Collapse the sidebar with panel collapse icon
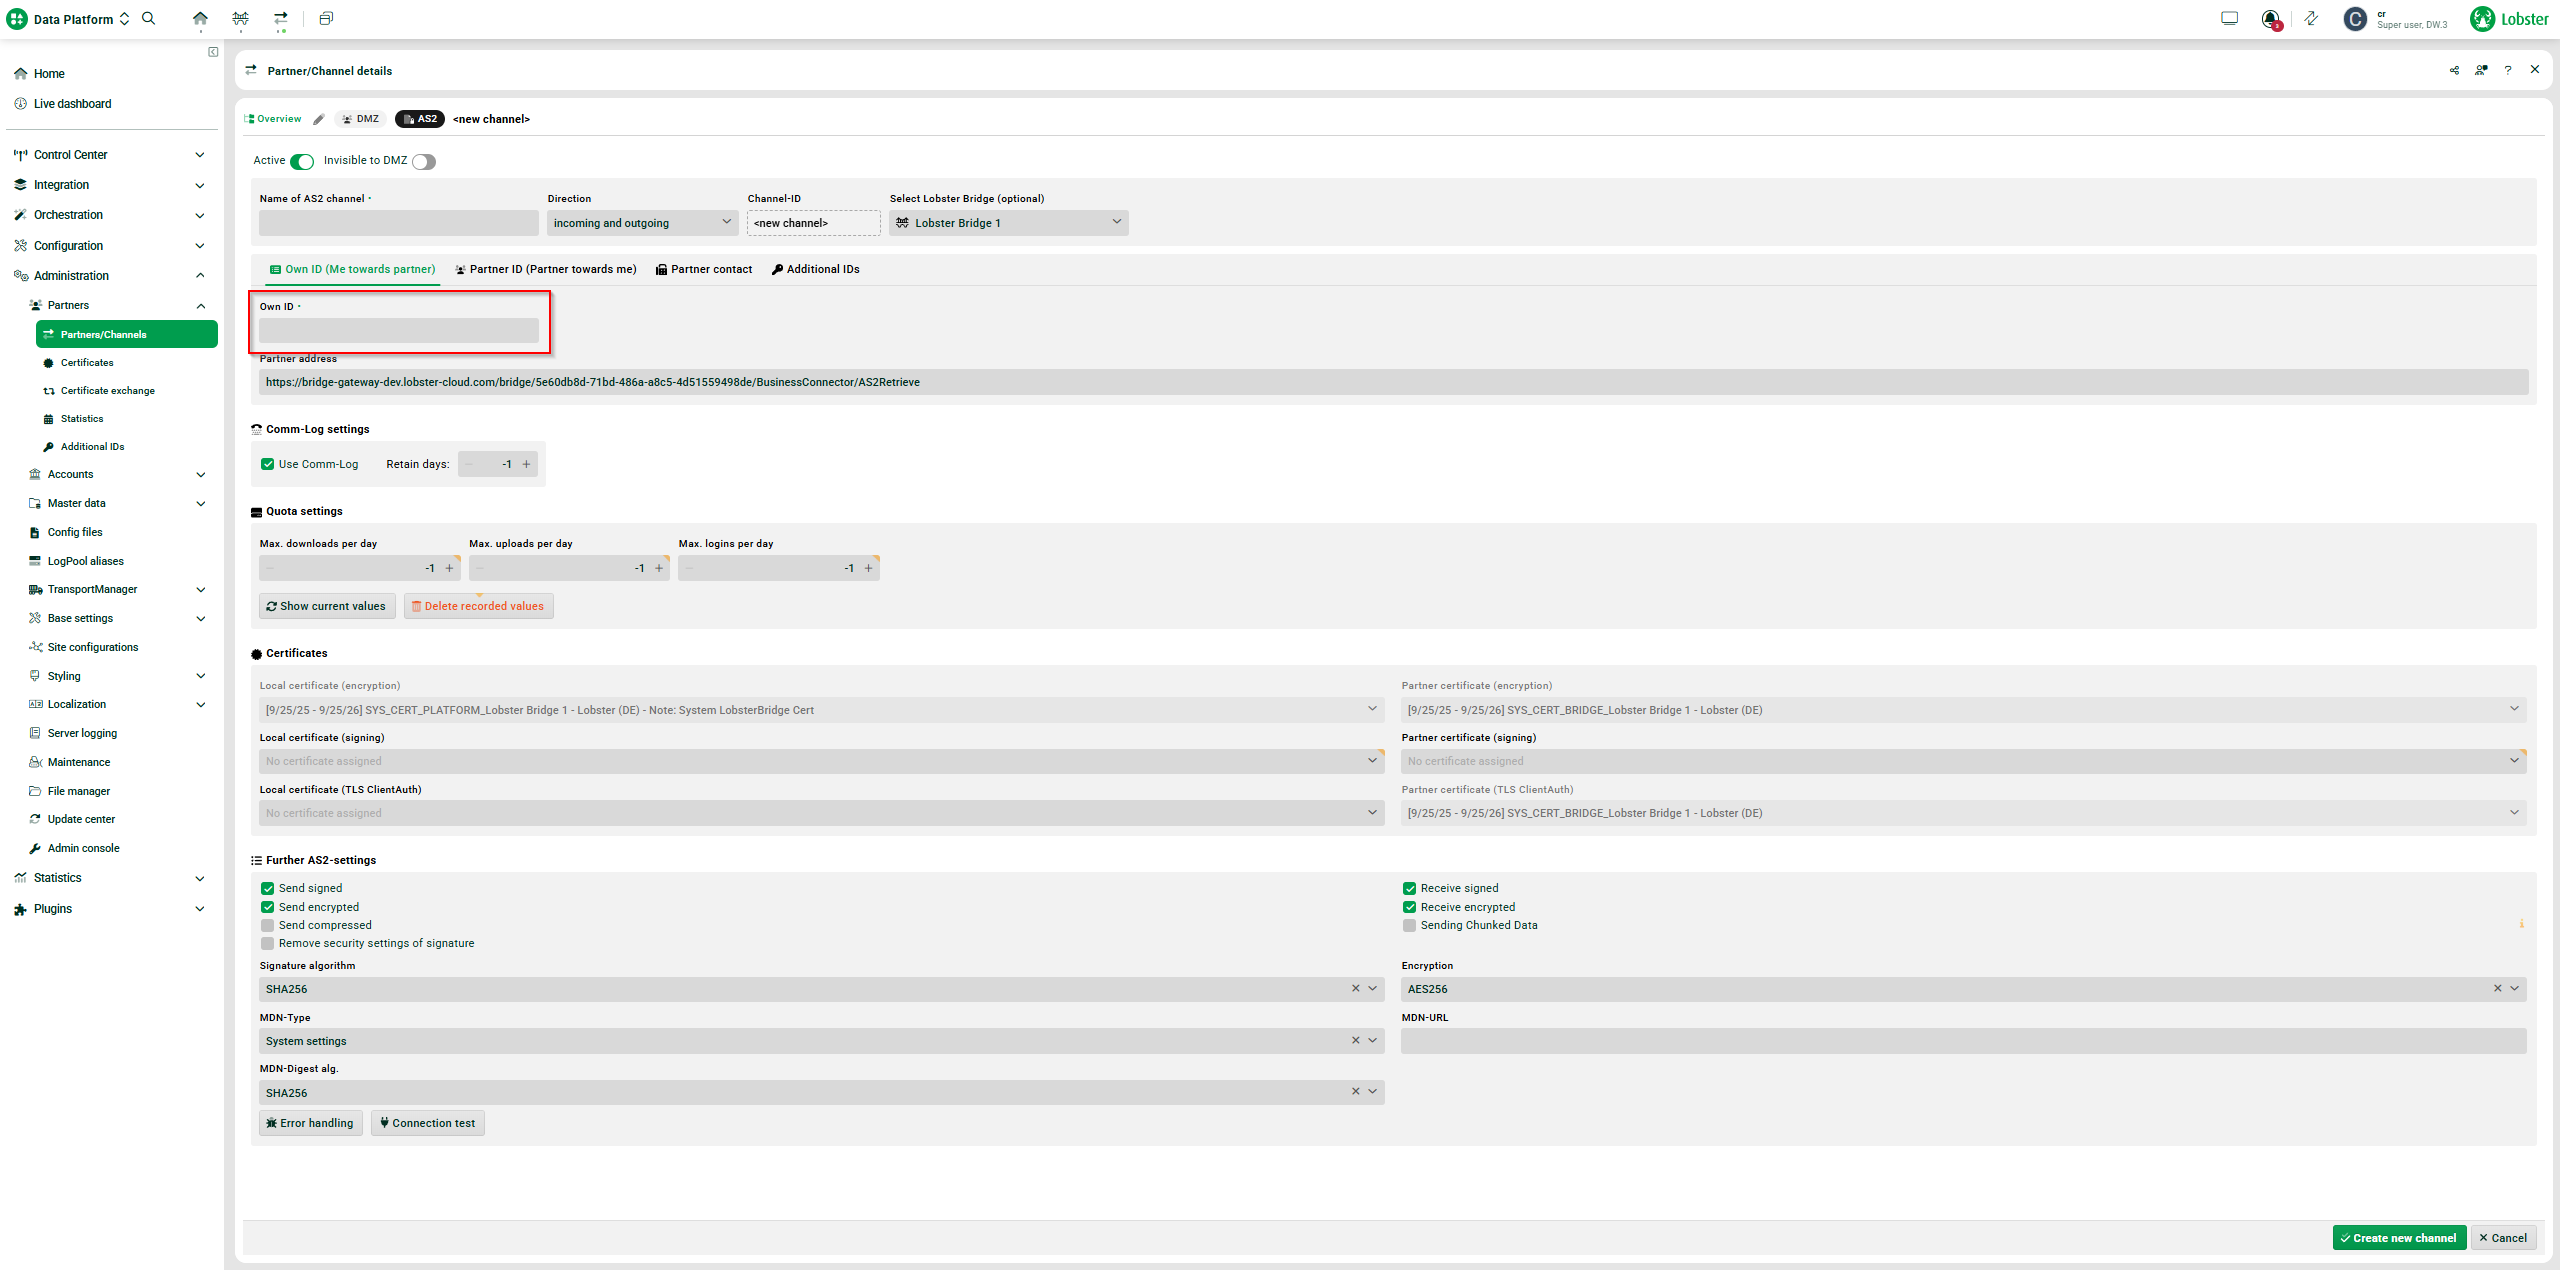The width and height of the screenshot is (2560, 1270). pos(213,52)
